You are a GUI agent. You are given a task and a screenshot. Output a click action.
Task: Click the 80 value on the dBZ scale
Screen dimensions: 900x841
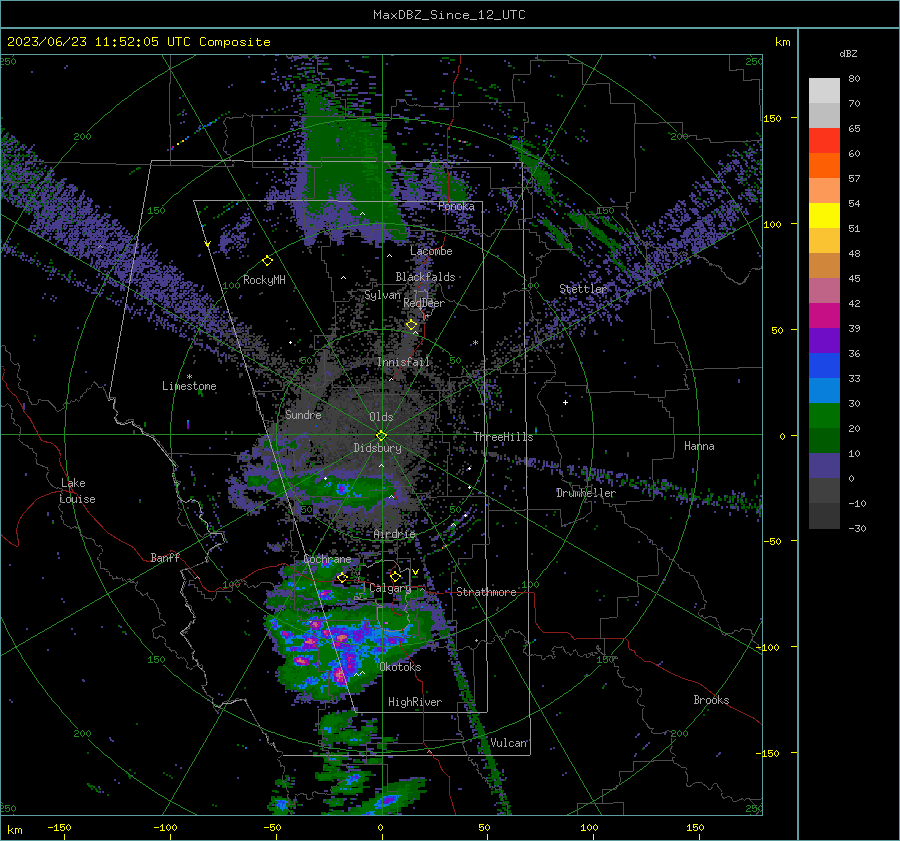pyautogui.click(x=854, y=79)
